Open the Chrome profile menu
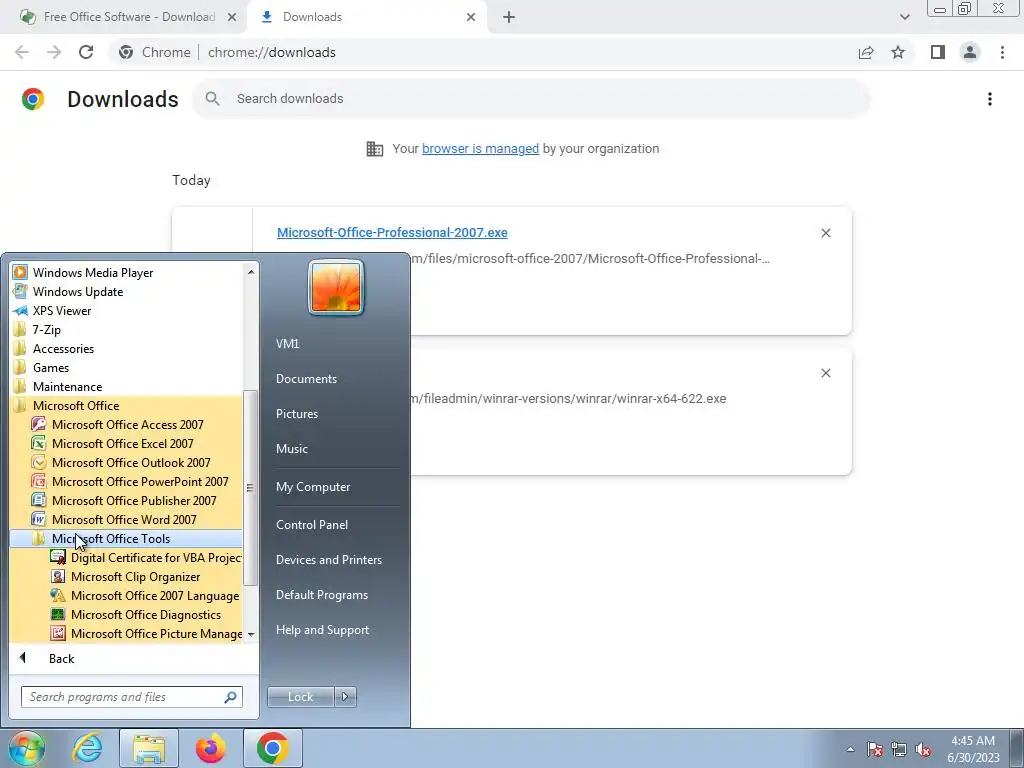Screen dimensions: 1024x768 click(x=970, y=52)
